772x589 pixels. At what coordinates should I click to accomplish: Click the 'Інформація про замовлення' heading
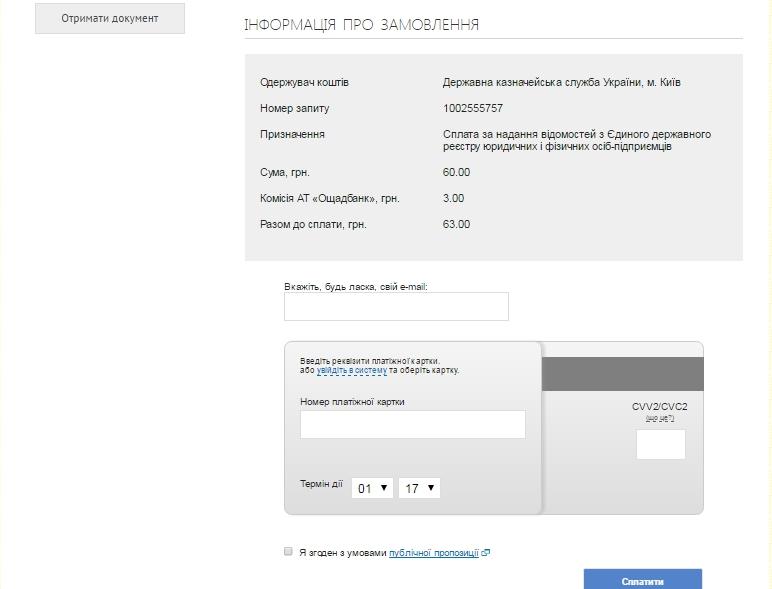pyautogui.click(x=361, y=24)
